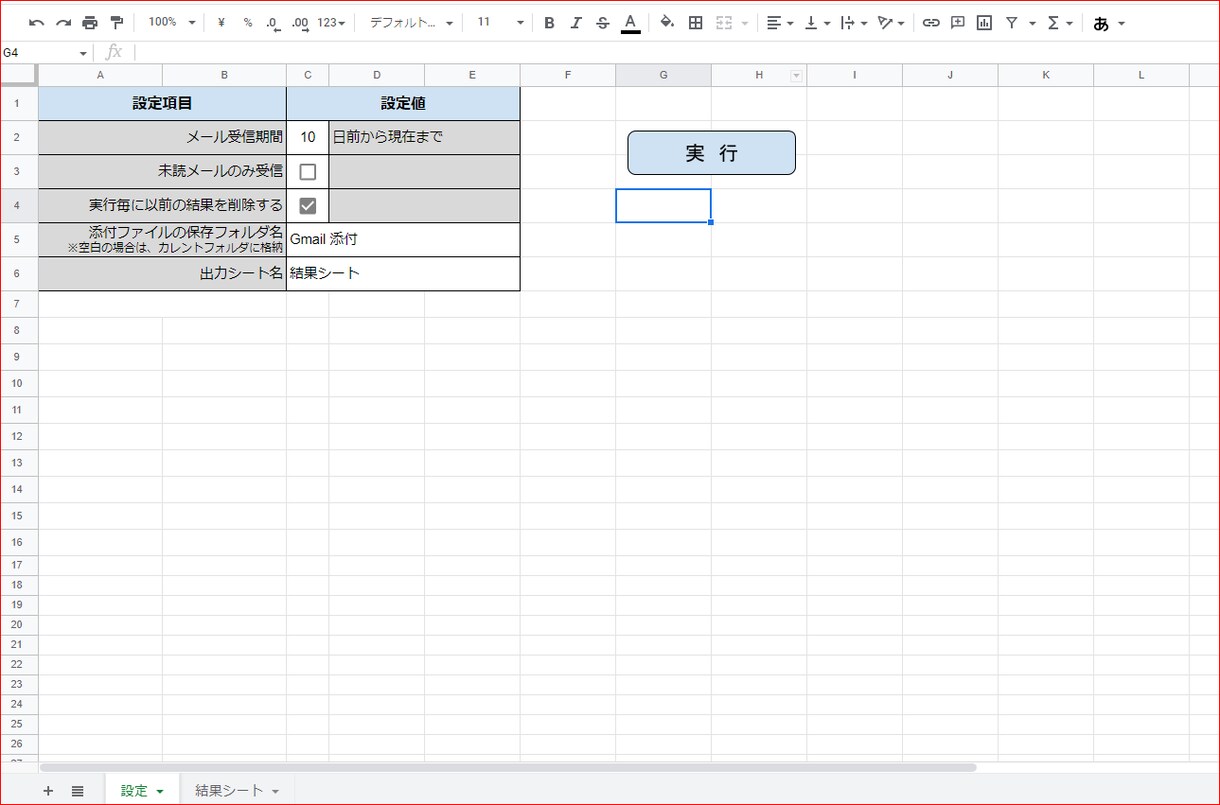This screenshot has width=1220, height=805.
Task: Show the all sheets list
Action: [78, 791]
